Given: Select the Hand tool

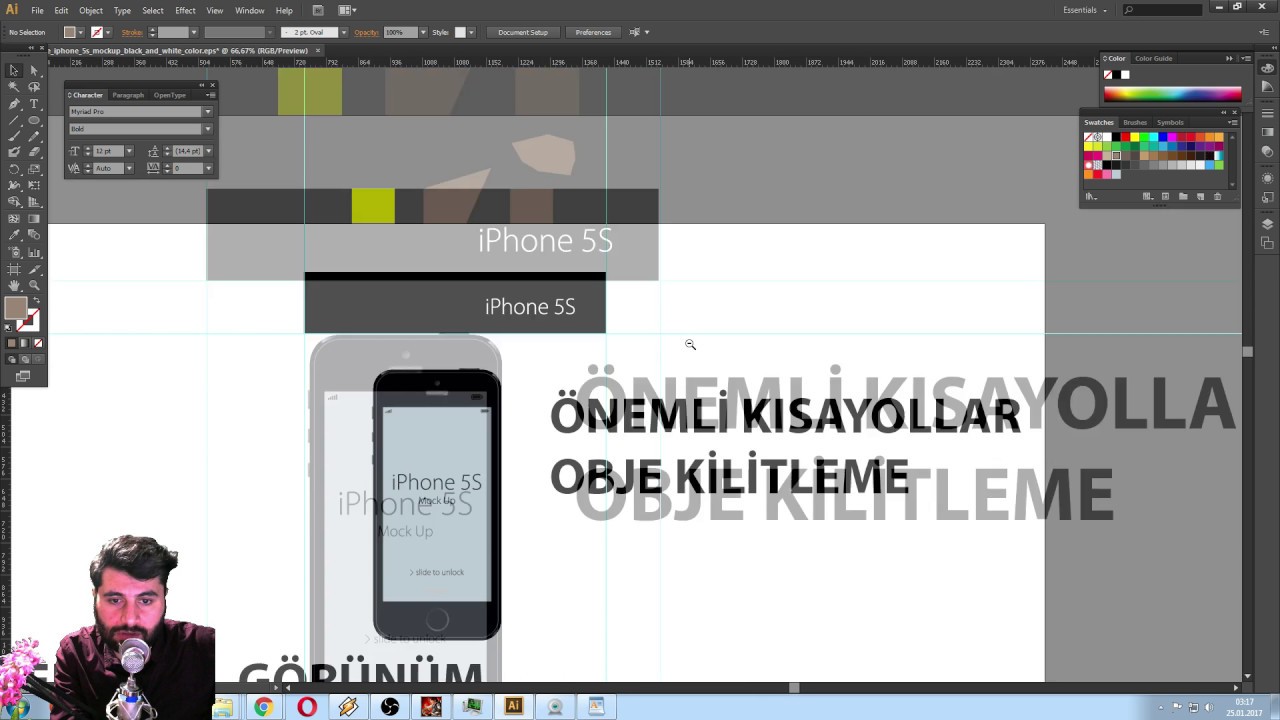Looking at the screenshot, I should tap(14, 286).
